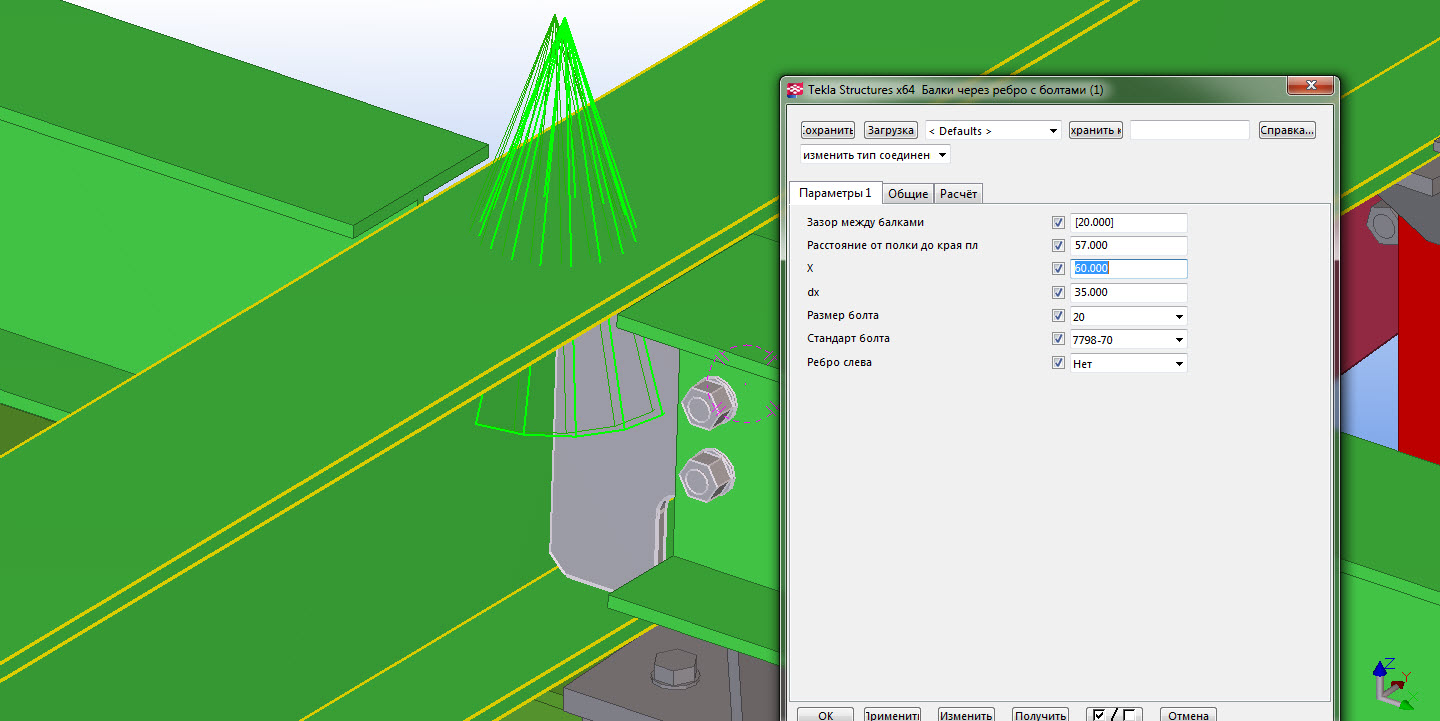The image size is (1440, 721).
Task: Toggle the dx parameter checkbox
Action: [x=1058, y=292]
